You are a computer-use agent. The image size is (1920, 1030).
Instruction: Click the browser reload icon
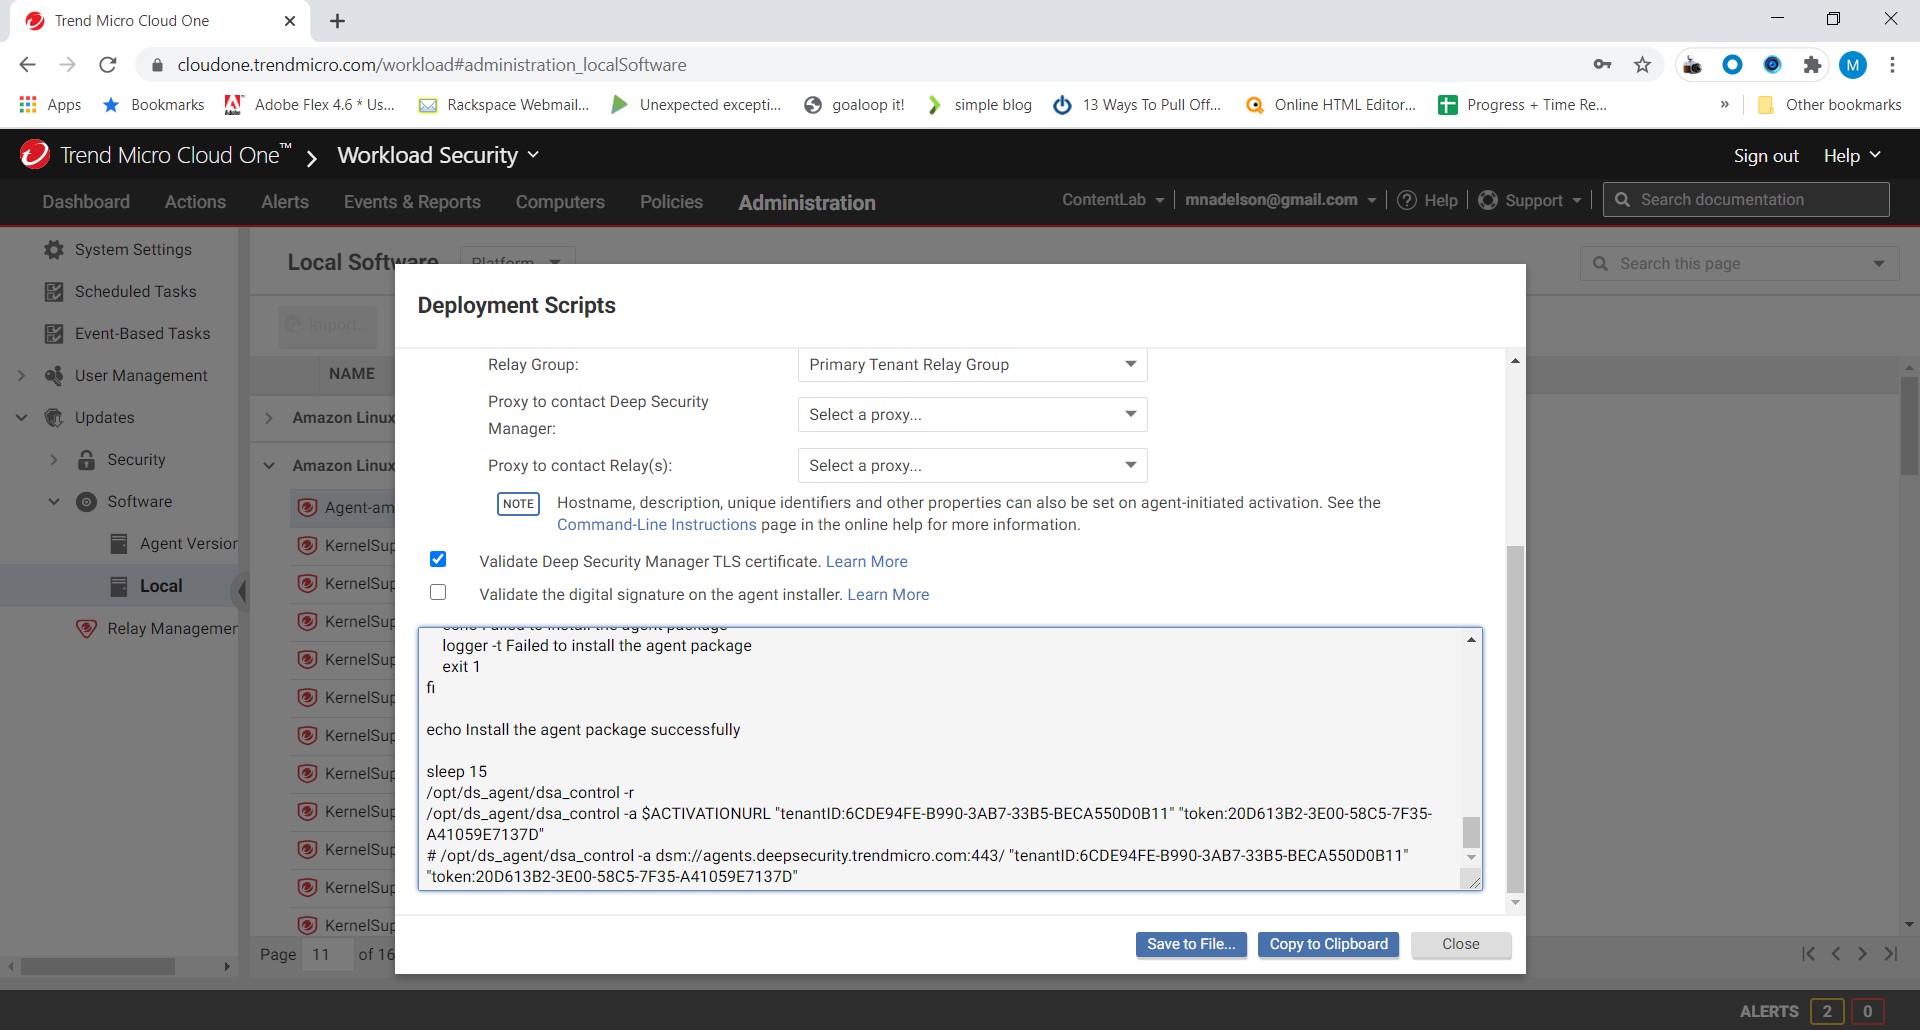108,65
